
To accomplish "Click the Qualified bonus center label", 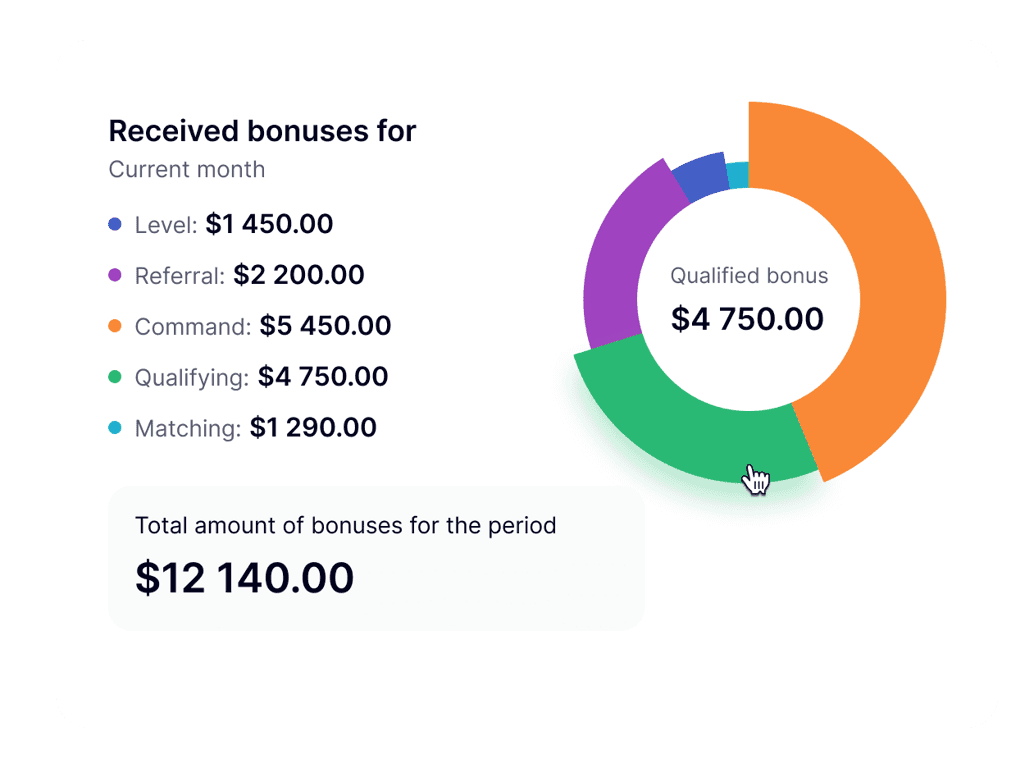I will 749,276.
